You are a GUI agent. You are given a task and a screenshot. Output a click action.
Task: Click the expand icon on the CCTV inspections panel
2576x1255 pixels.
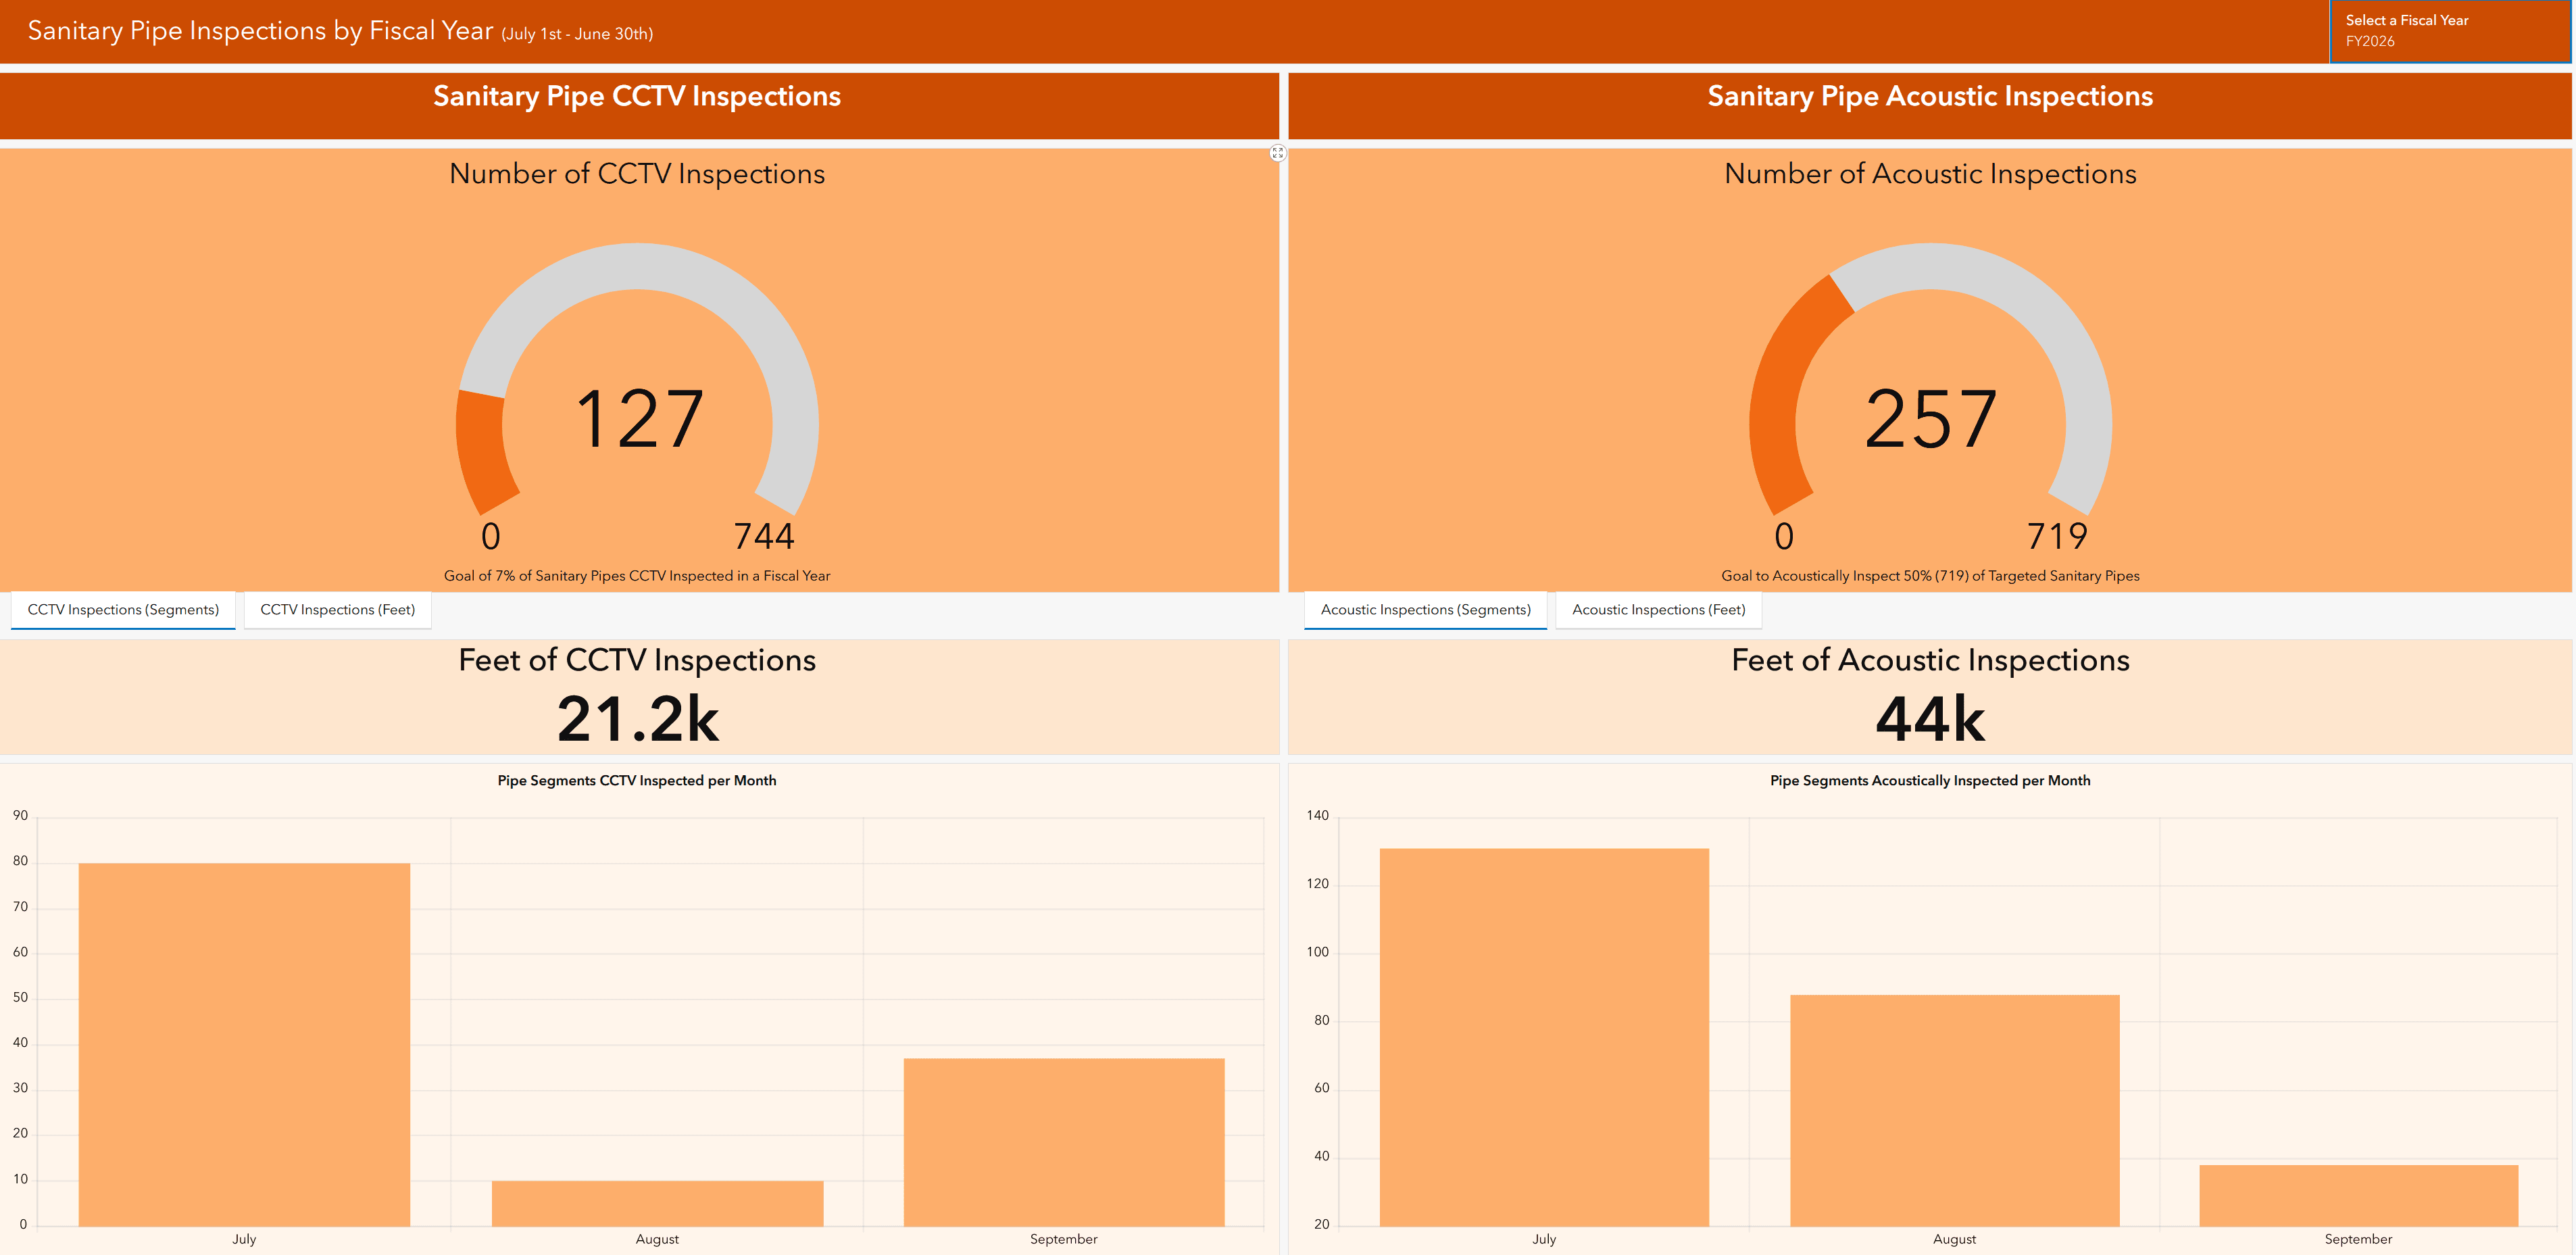1278,152
